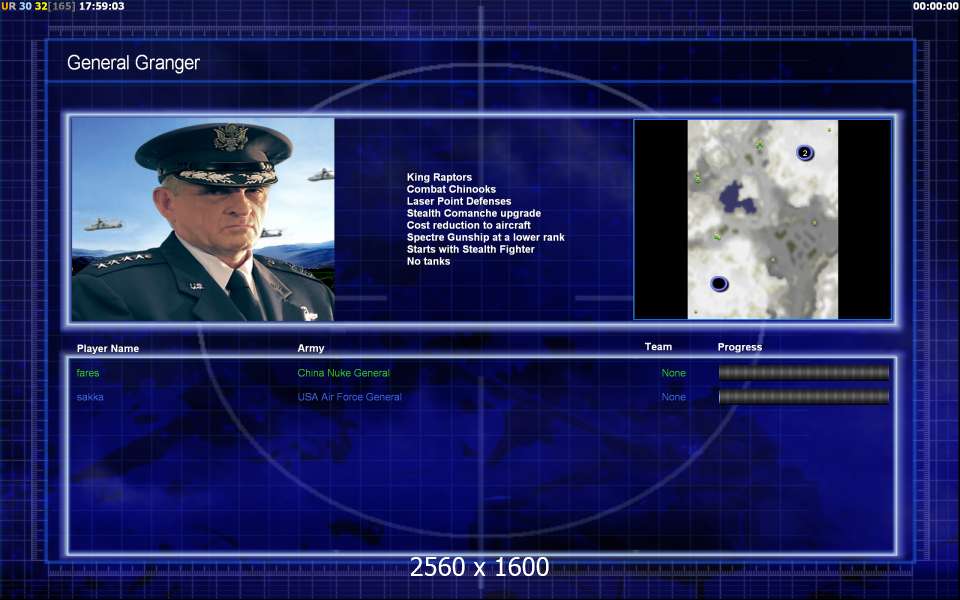Click the helicopter right of the general's cap
Screen dimensions: 960x600
click(x=320, y=175)
